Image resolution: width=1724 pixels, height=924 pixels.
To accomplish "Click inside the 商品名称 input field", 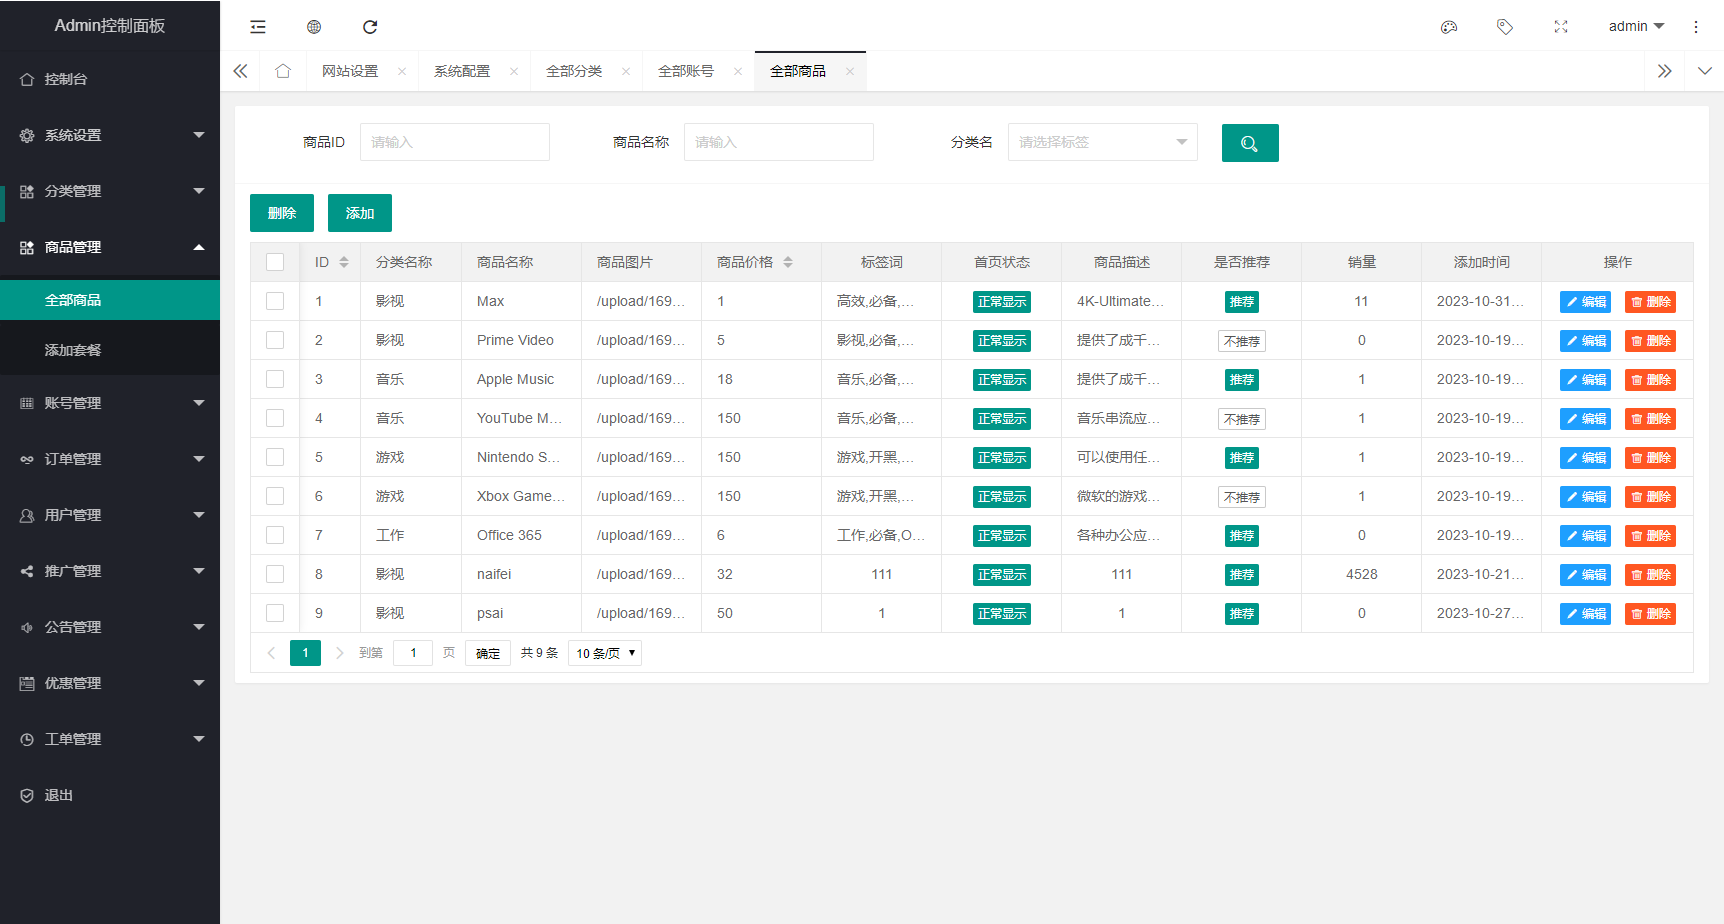I will click(778, 142).
